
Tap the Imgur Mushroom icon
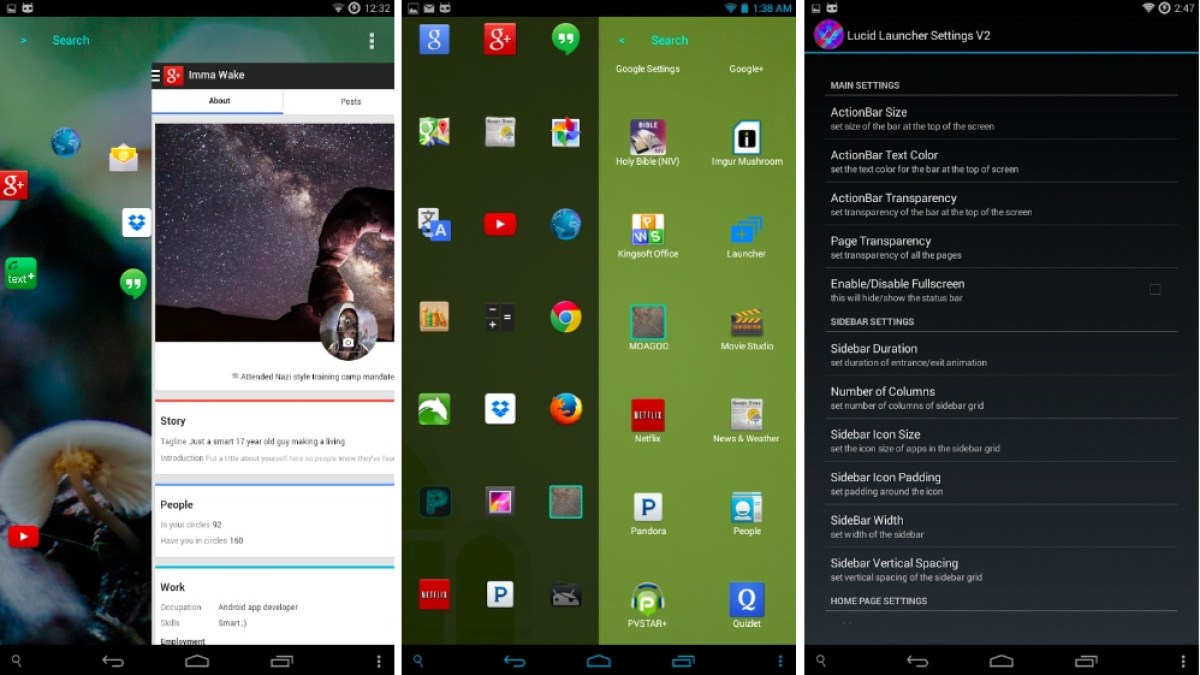coord(747,141)
